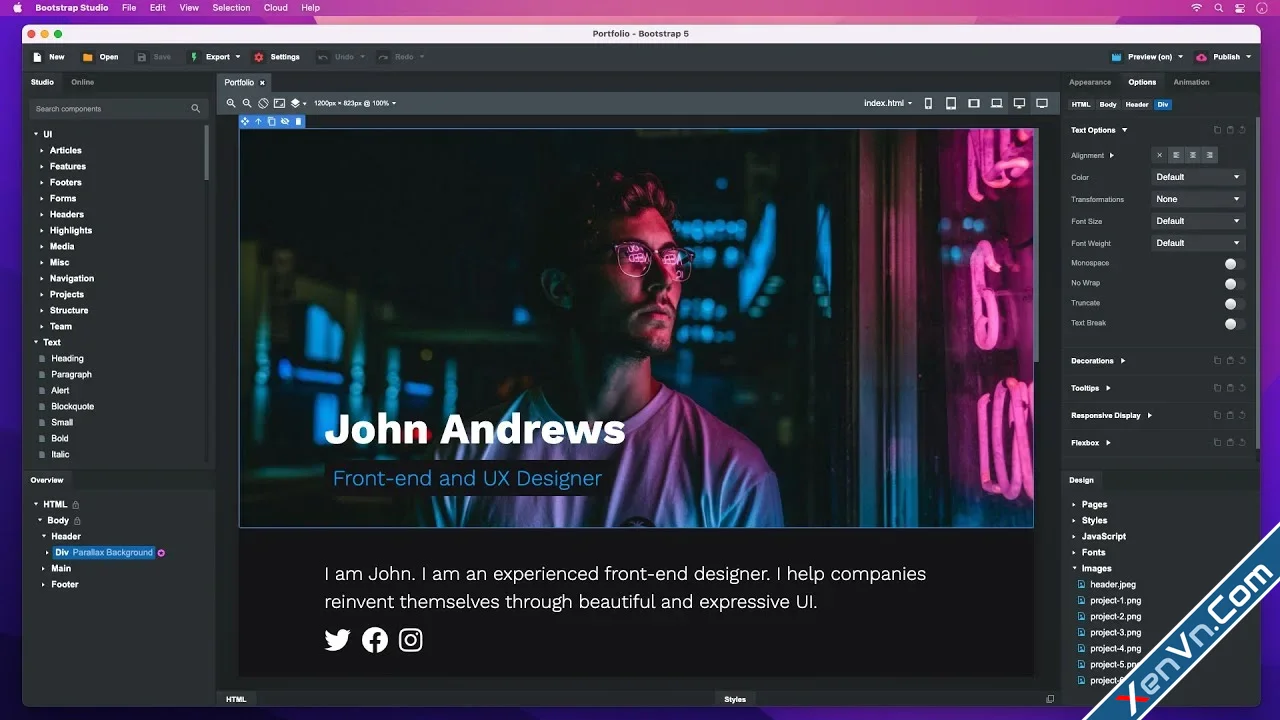Select the phone portrait device preview
This screenshot has height=720, width=1280.
pos(928,103)
